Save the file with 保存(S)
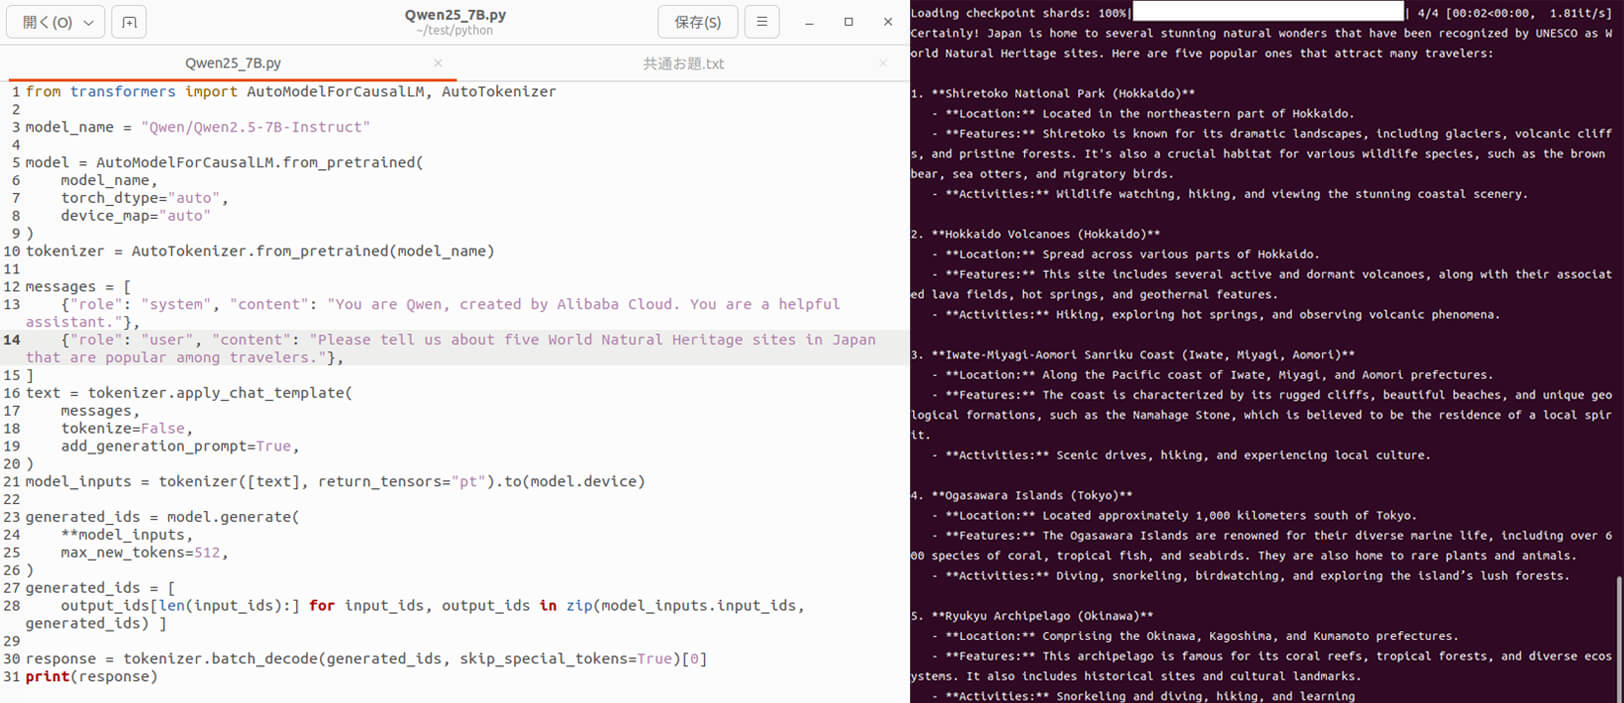This screenshot has height=703, width=1624. [697, 22]
